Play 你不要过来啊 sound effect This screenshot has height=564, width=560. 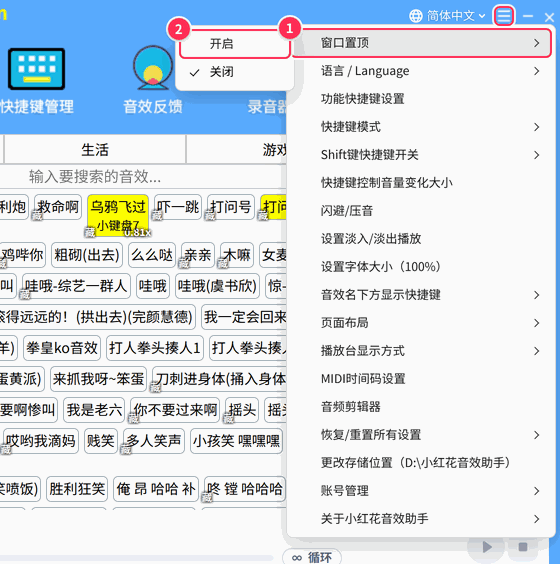(x=175, y=410)
